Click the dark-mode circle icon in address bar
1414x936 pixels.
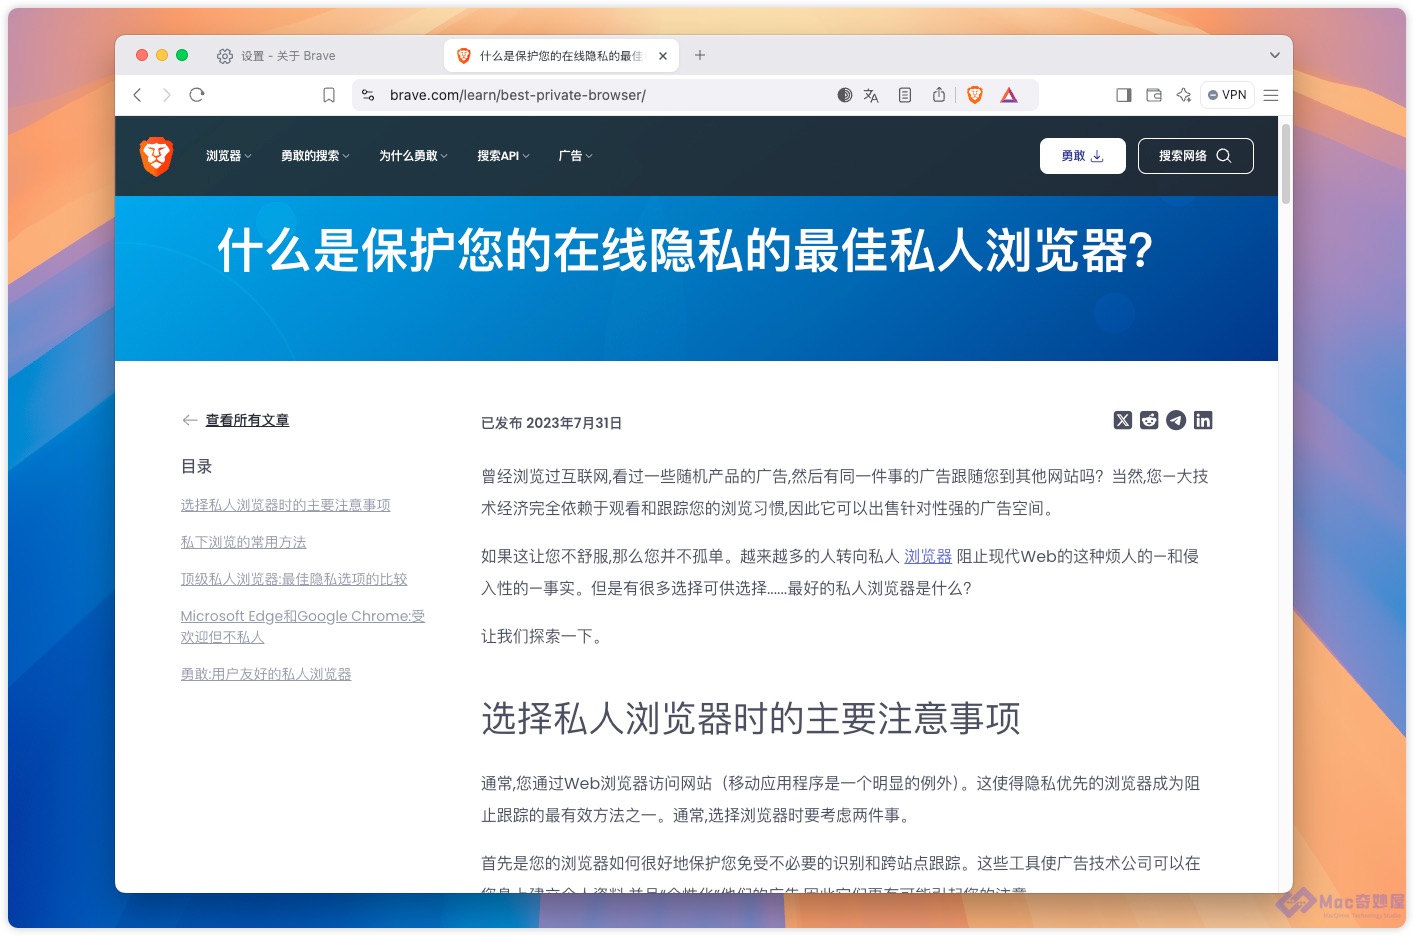tap(845, 95)
